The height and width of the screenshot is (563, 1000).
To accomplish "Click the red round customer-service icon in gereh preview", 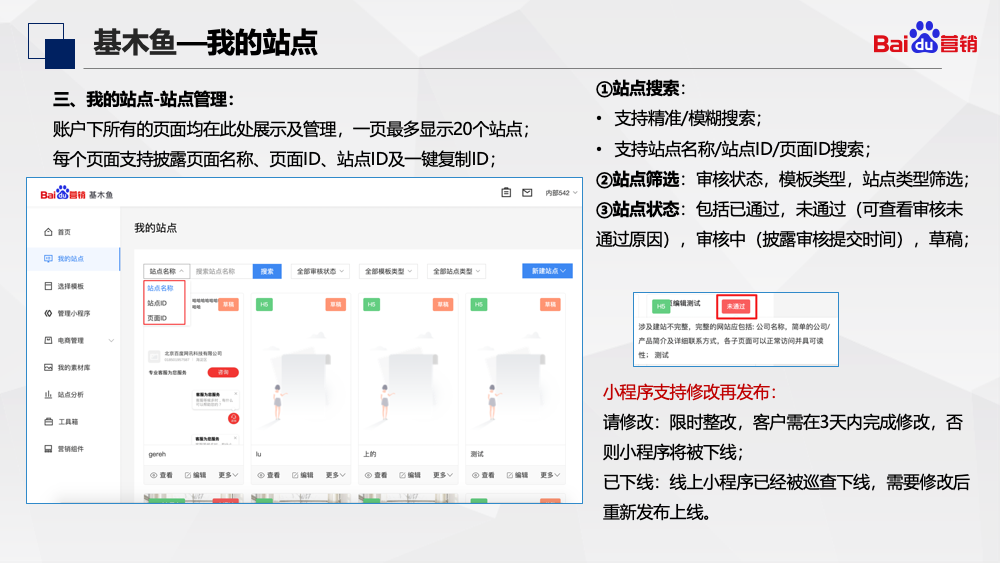I will click(233, 419).
